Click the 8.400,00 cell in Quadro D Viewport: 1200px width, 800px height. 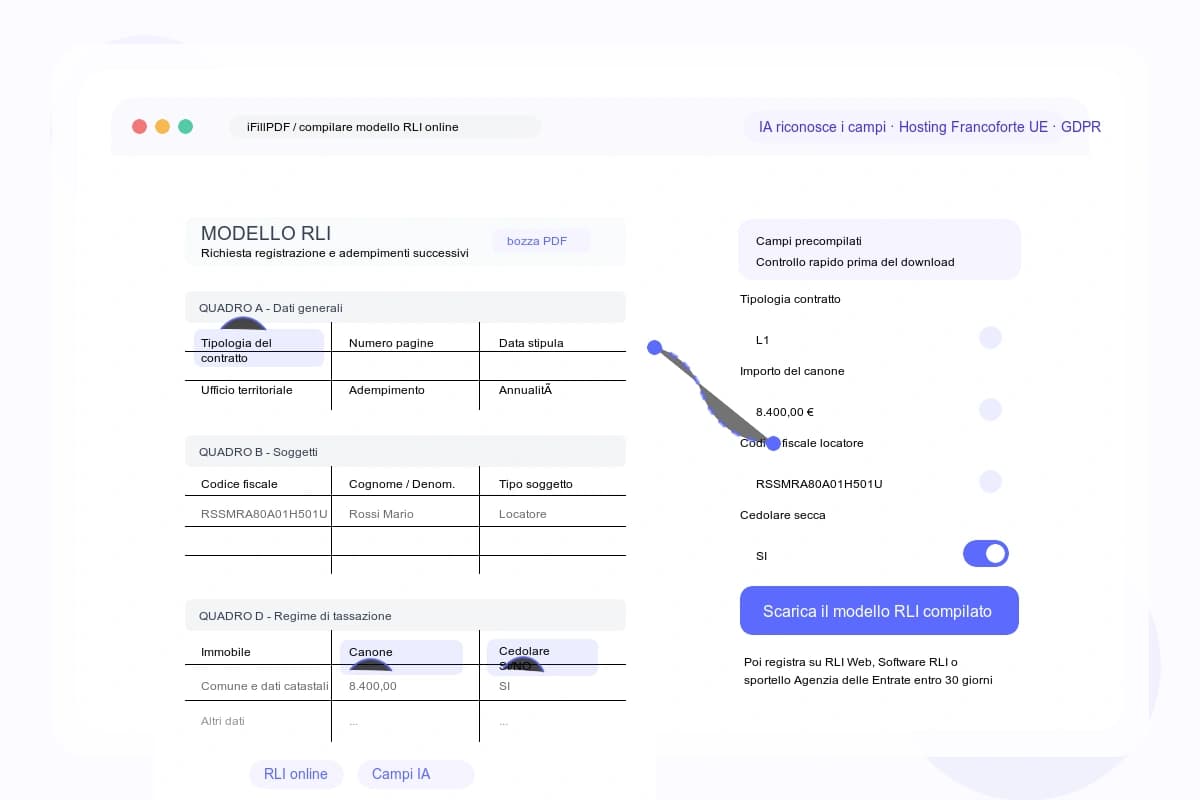pyautogui.click(x=373, y=686)
